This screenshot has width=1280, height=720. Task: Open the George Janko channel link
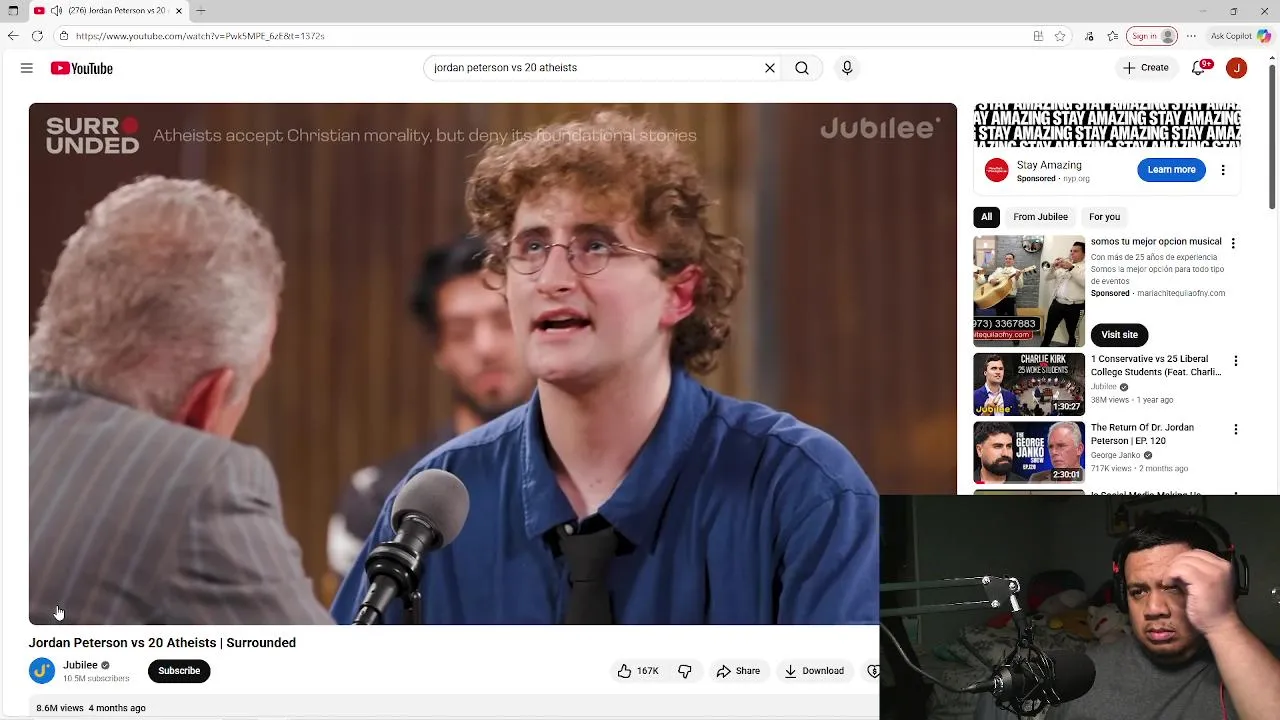(x=1116, y=455)
